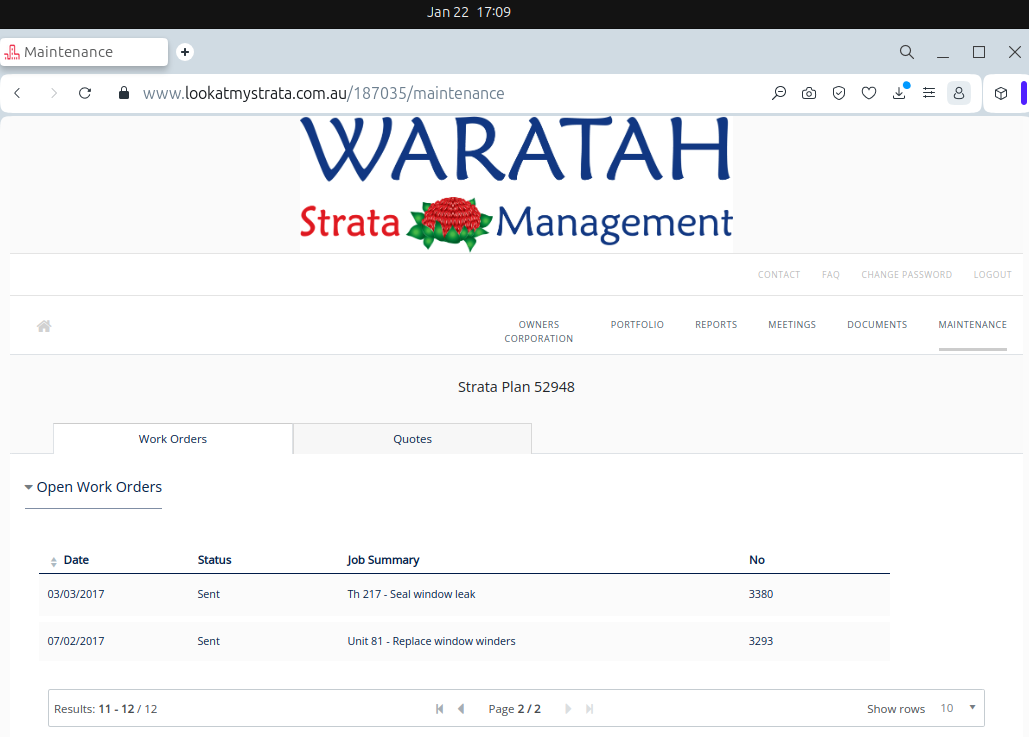Go to previous results page arrow
This screenshot has width=1029, height=737.
pyautogui.click(x=461, y=709)
